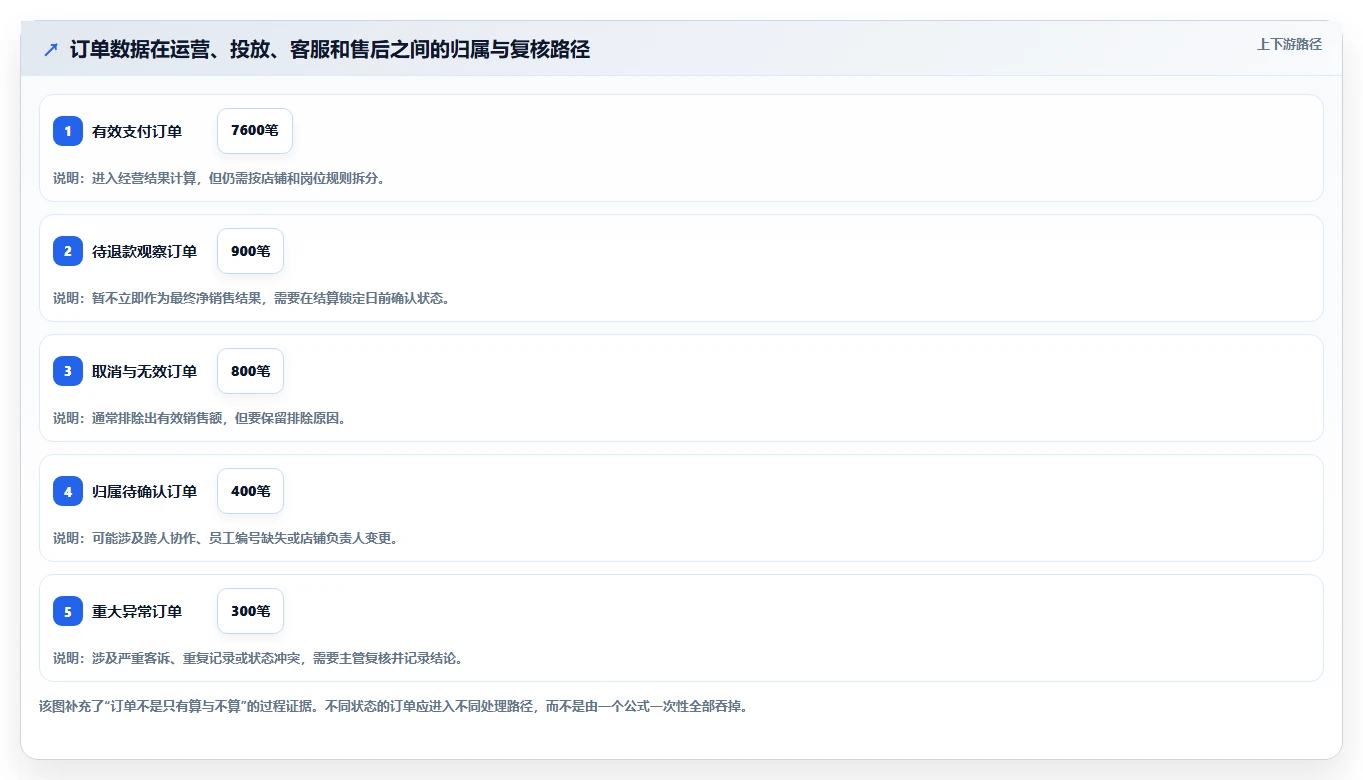
Task: Click the 900笔 value chip
Action: click(251, 251)
